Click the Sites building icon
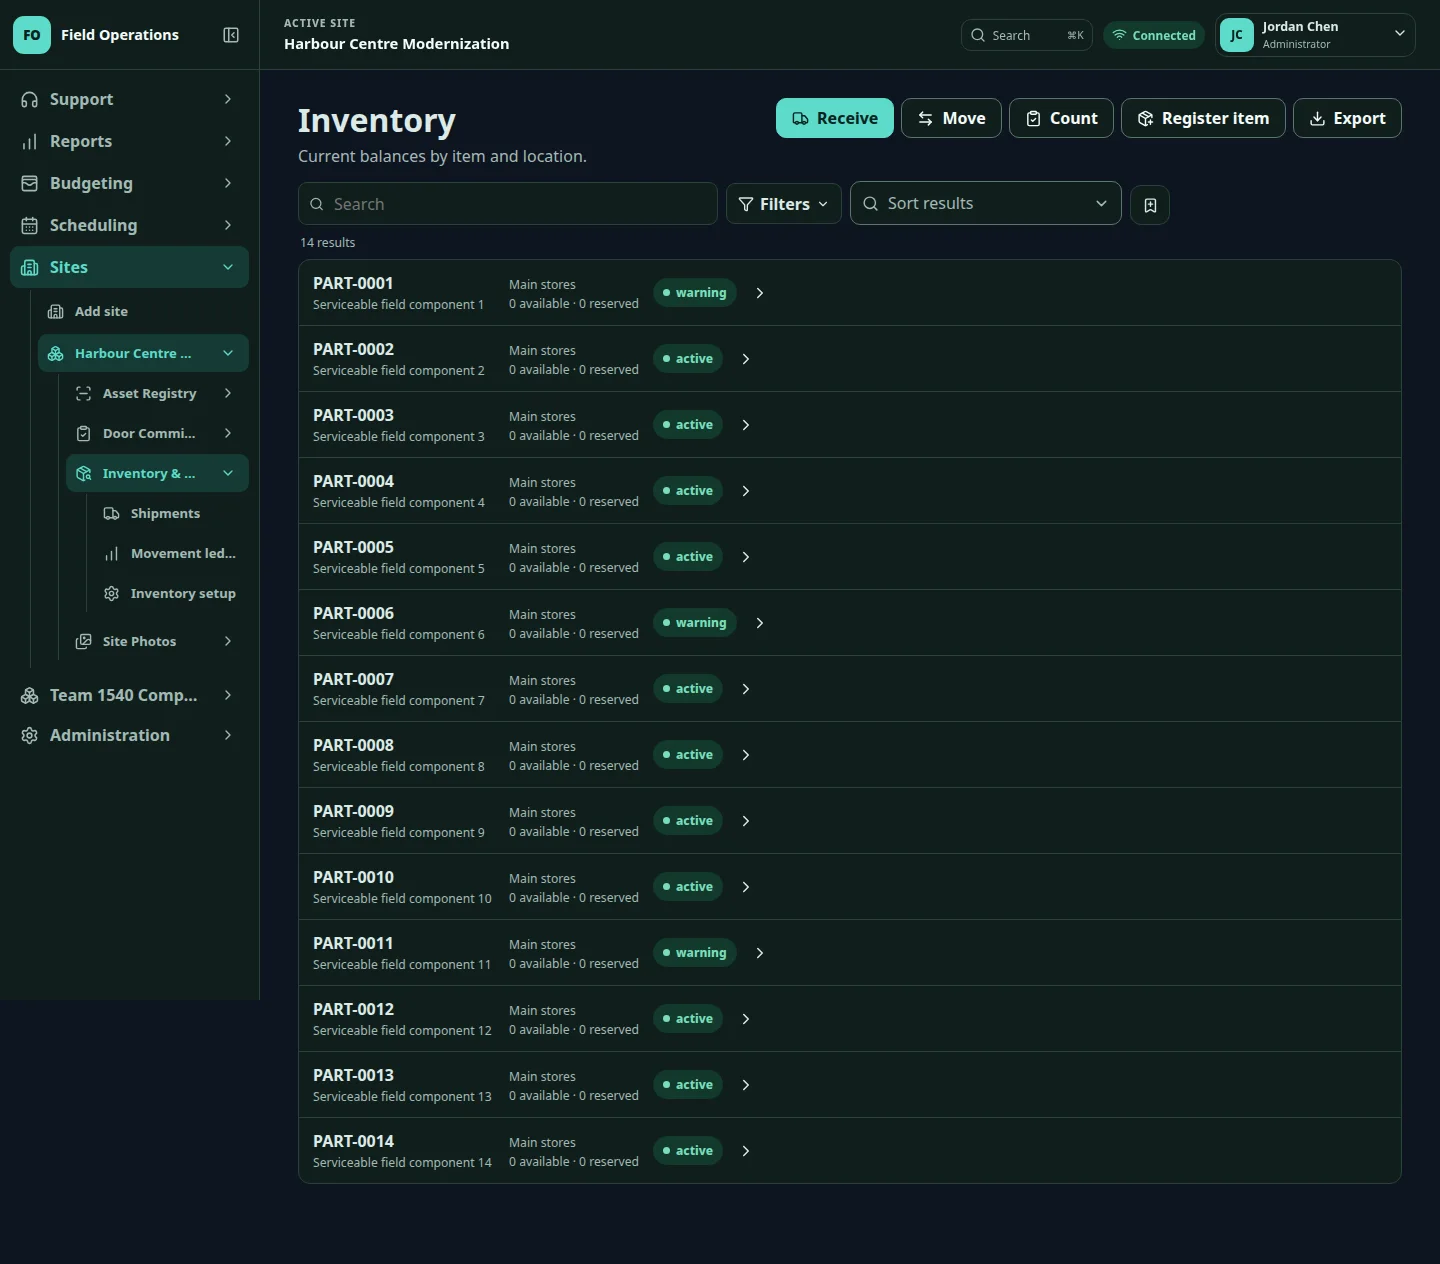The height and width of the screenshot is (1264, 1440). pos(30,267)
